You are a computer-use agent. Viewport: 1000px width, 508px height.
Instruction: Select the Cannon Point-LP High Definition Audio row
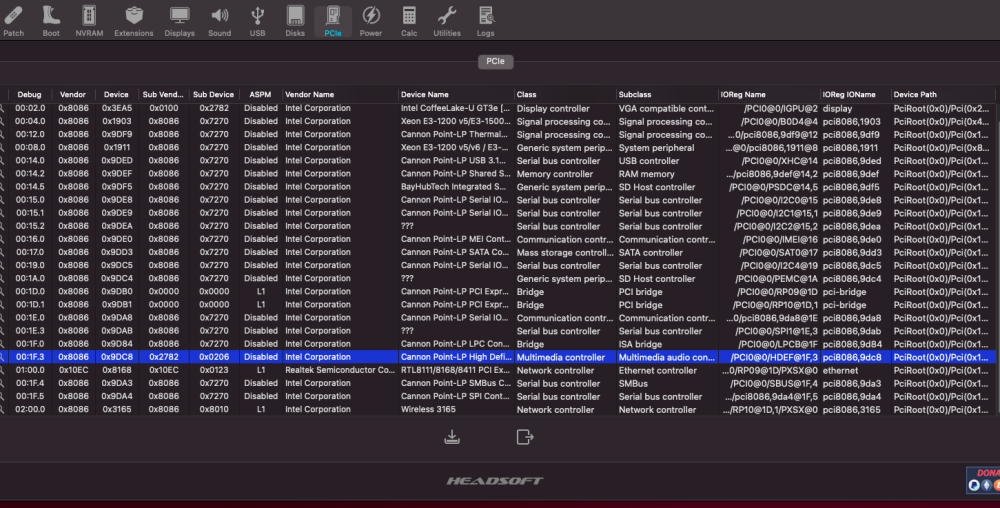(x=497, y=357)
